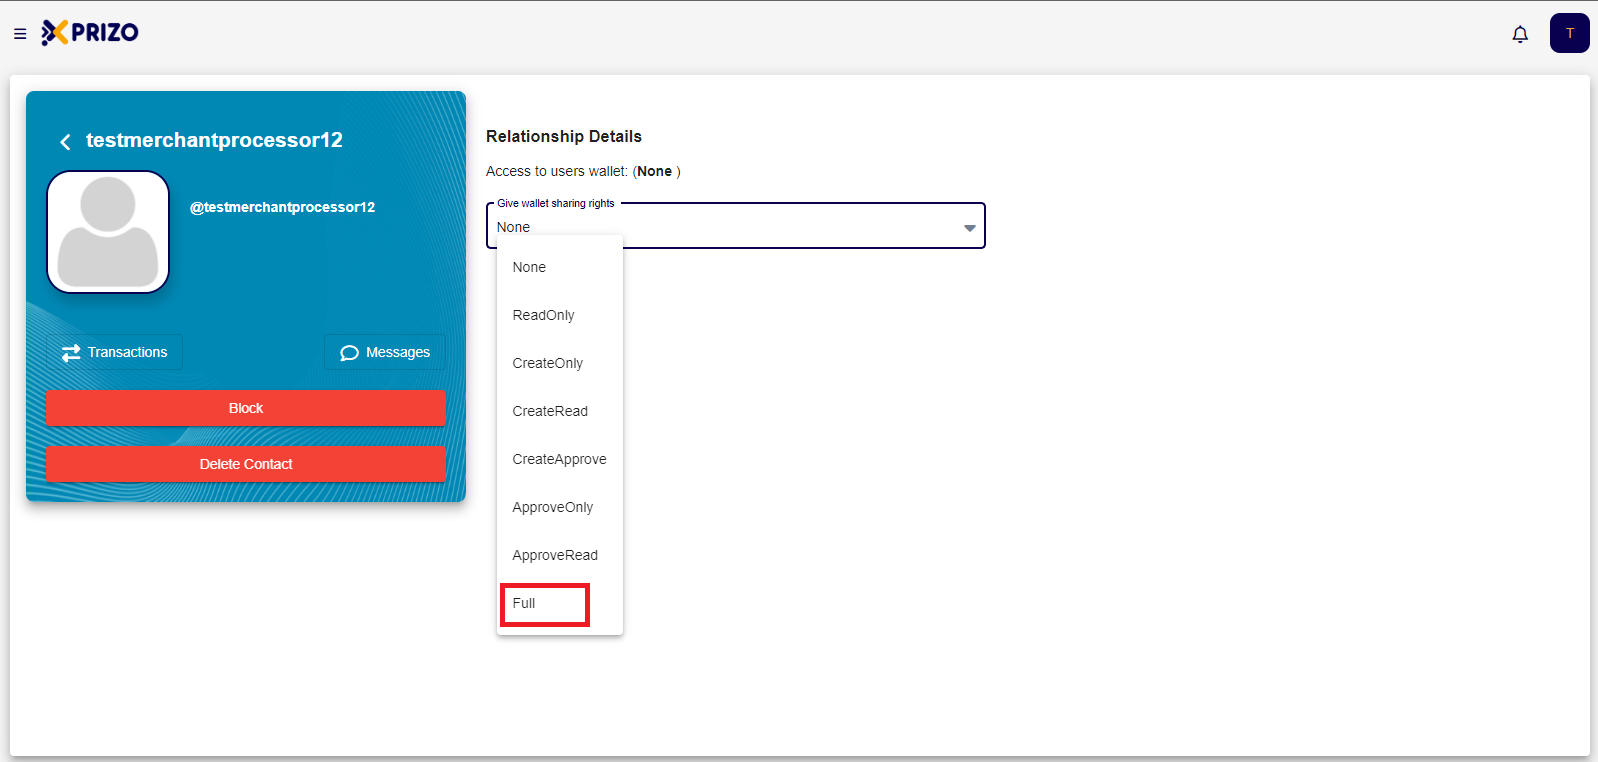Select ApproveRead wallet rights
This screenshot has height=762, width=1598.
[x=560, y=555]
